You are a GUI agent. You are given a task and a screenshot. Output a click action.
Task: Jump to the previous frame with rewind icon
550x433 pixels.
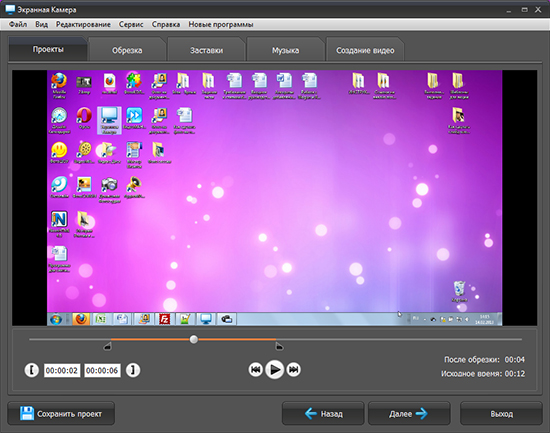tap(256, 369)
